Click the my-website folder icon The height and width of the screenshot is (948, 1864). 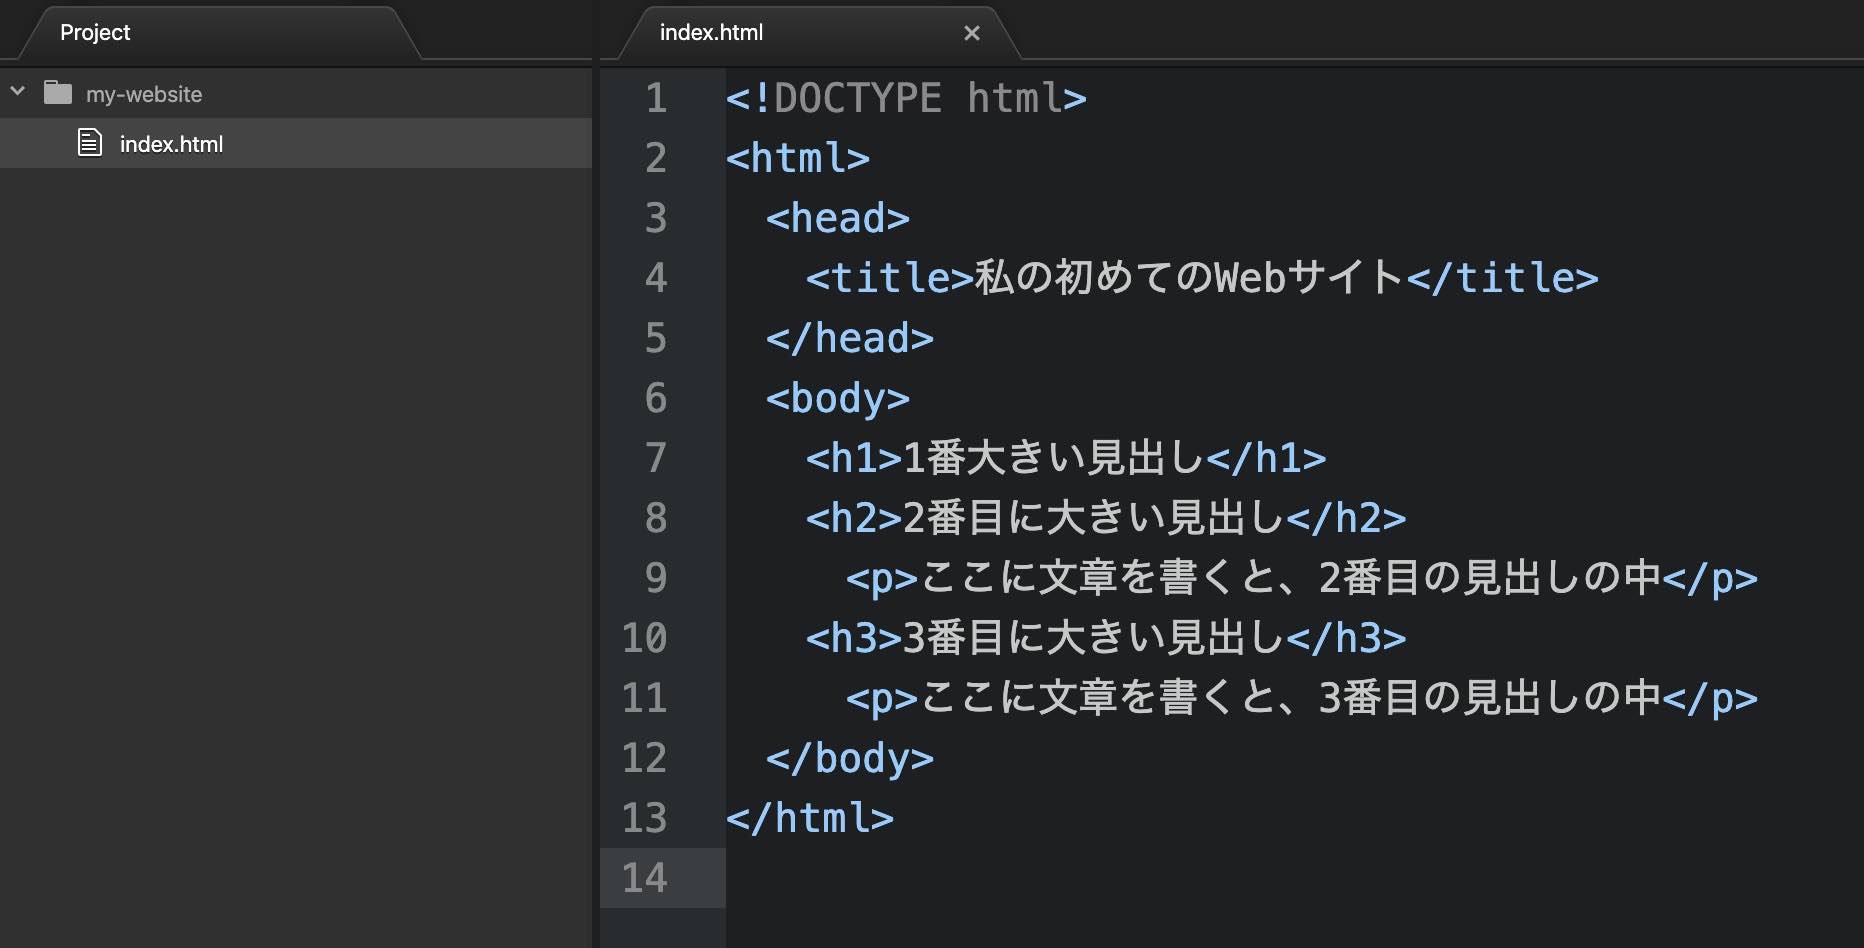pyautogui.click(x=58, y=93)
